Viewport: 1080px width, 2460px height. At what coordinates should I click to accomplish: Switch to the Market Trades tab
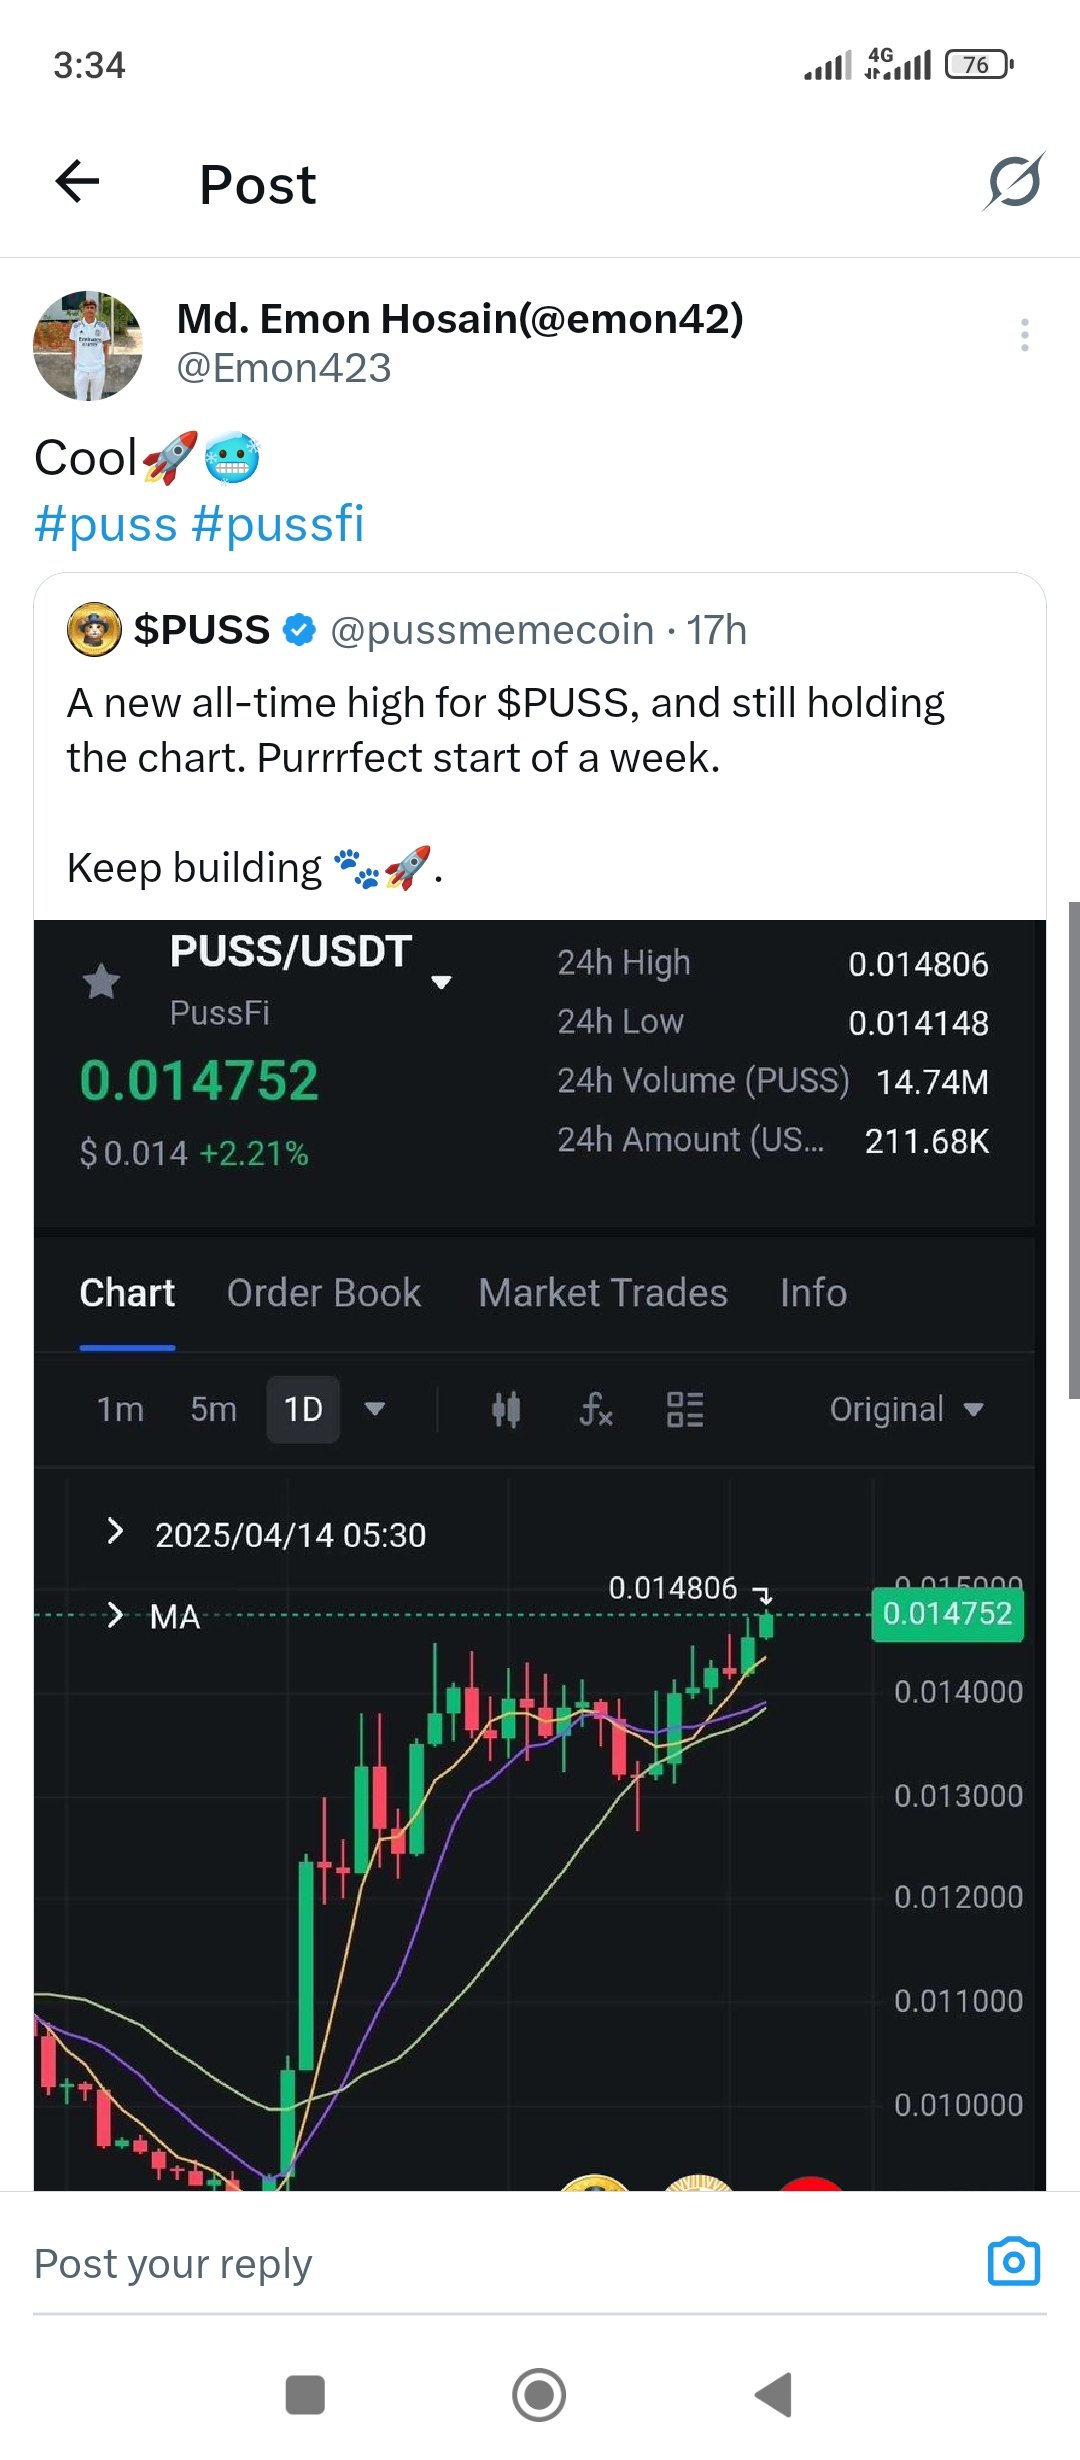coord(603,1293)
